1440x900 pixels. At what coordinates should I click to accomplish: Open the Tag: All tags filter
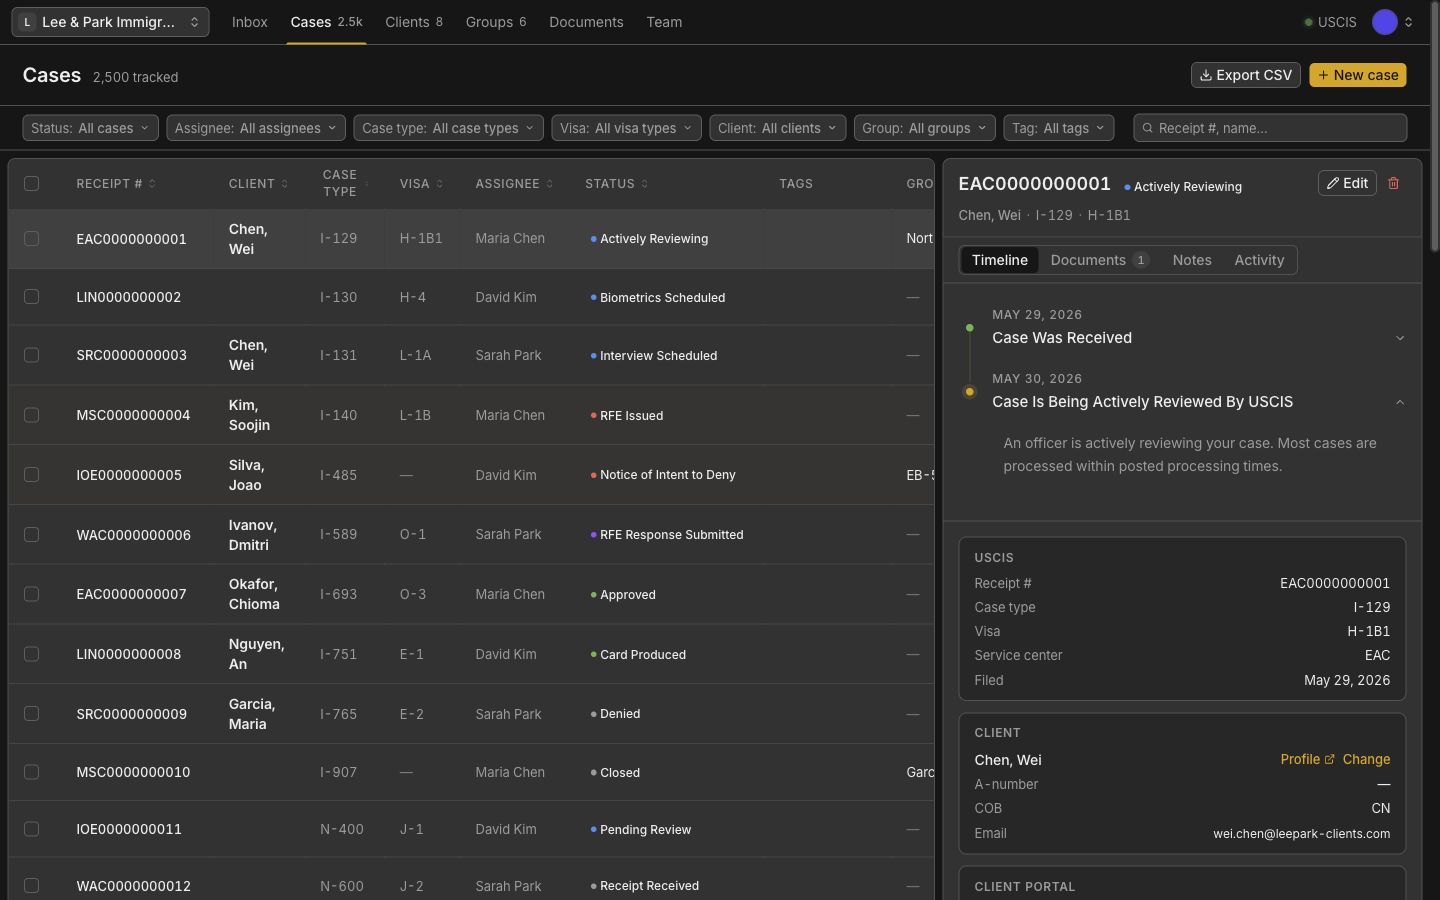coord(1059,128)
